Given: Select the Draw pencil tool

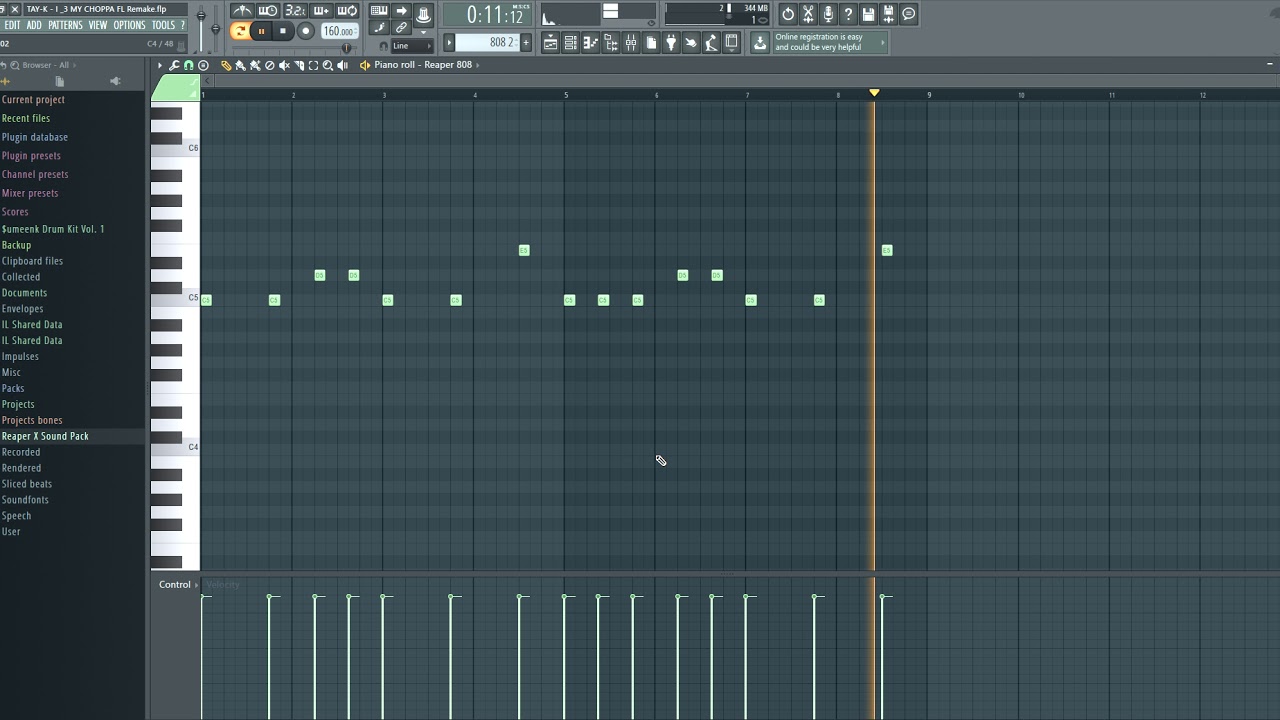Looking at the screenshot, I should pyautogui.click(x=226, y=65).
